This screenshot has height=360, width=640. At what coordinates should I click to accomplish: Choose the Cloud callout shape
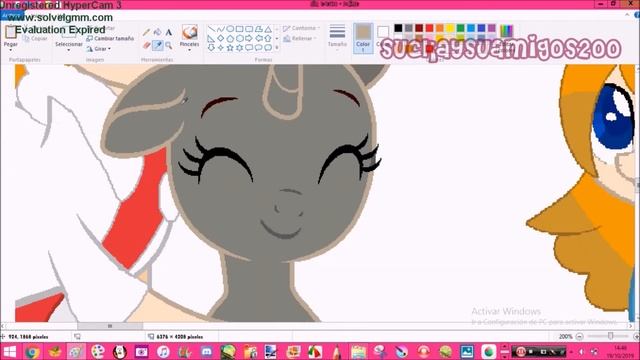click(268, 48)
